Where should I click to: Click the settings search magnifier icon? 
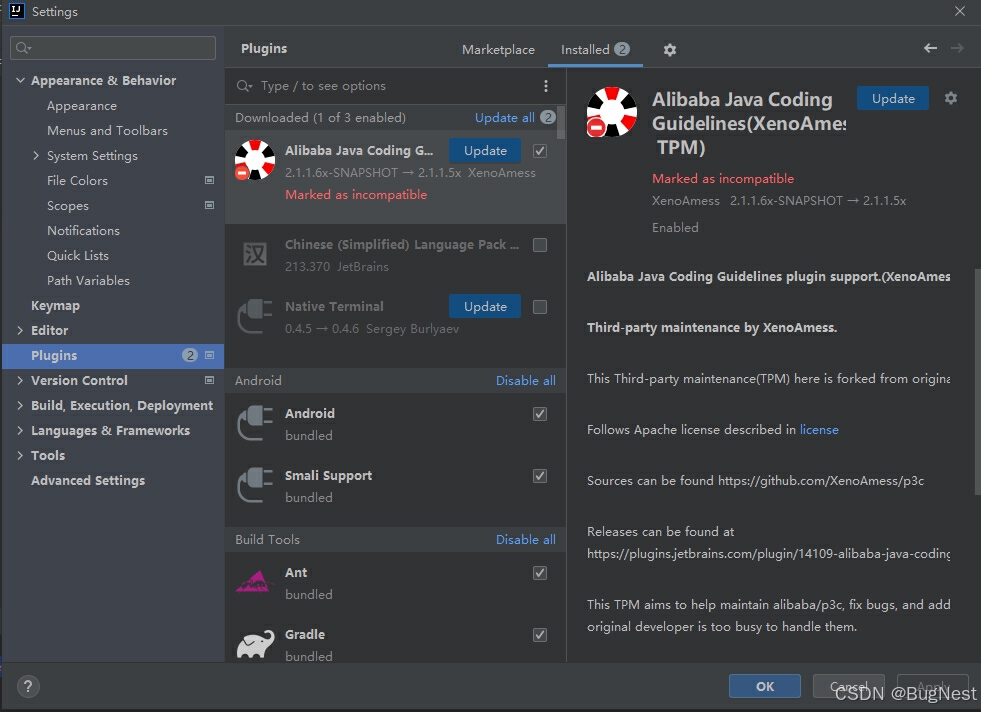click(x=23, y=48)
